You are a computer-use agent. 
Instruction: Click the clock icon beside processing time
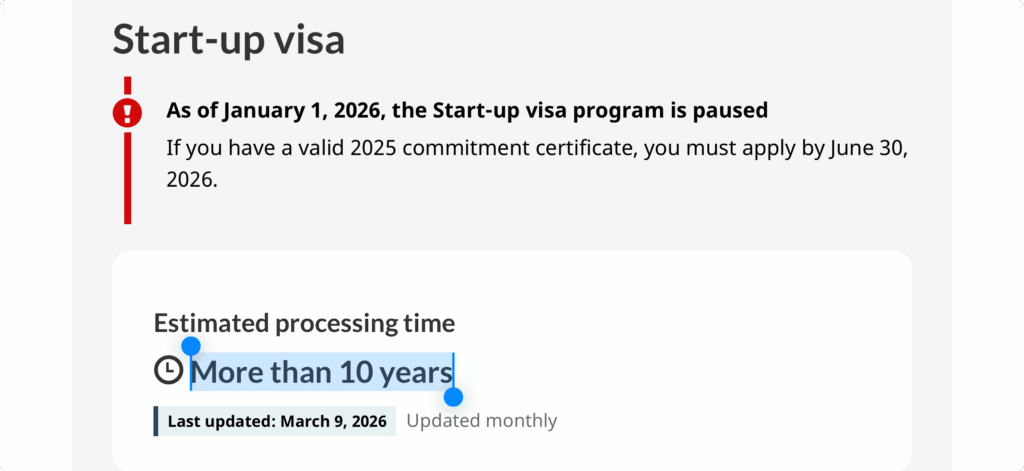click(168, 370)
